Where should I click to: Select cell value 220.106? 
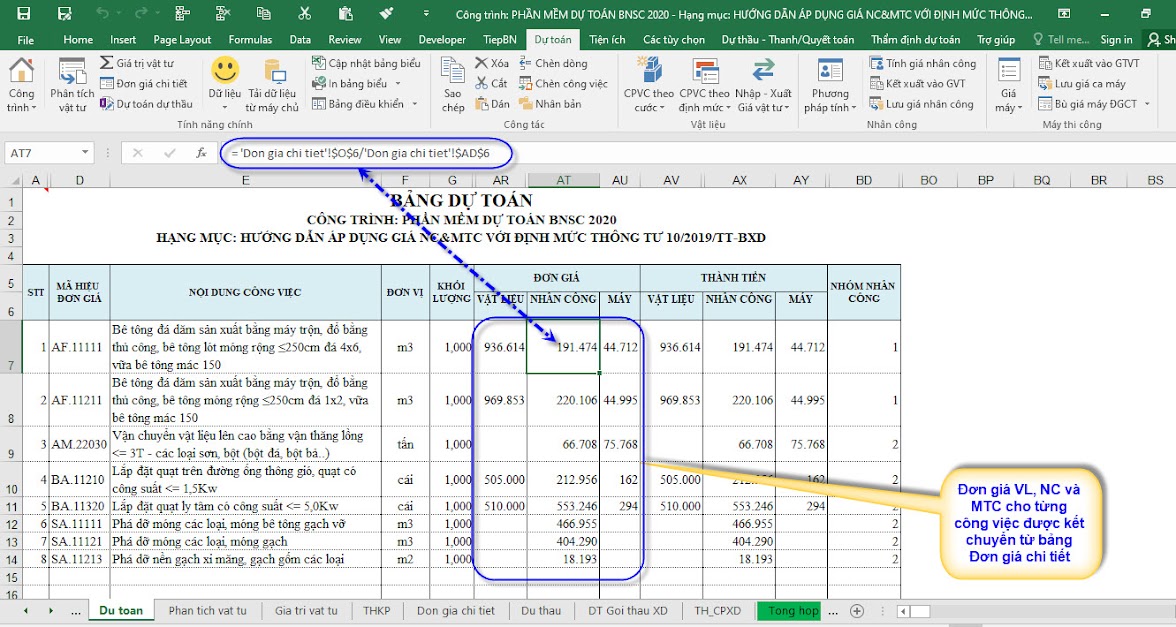(563, 400)
